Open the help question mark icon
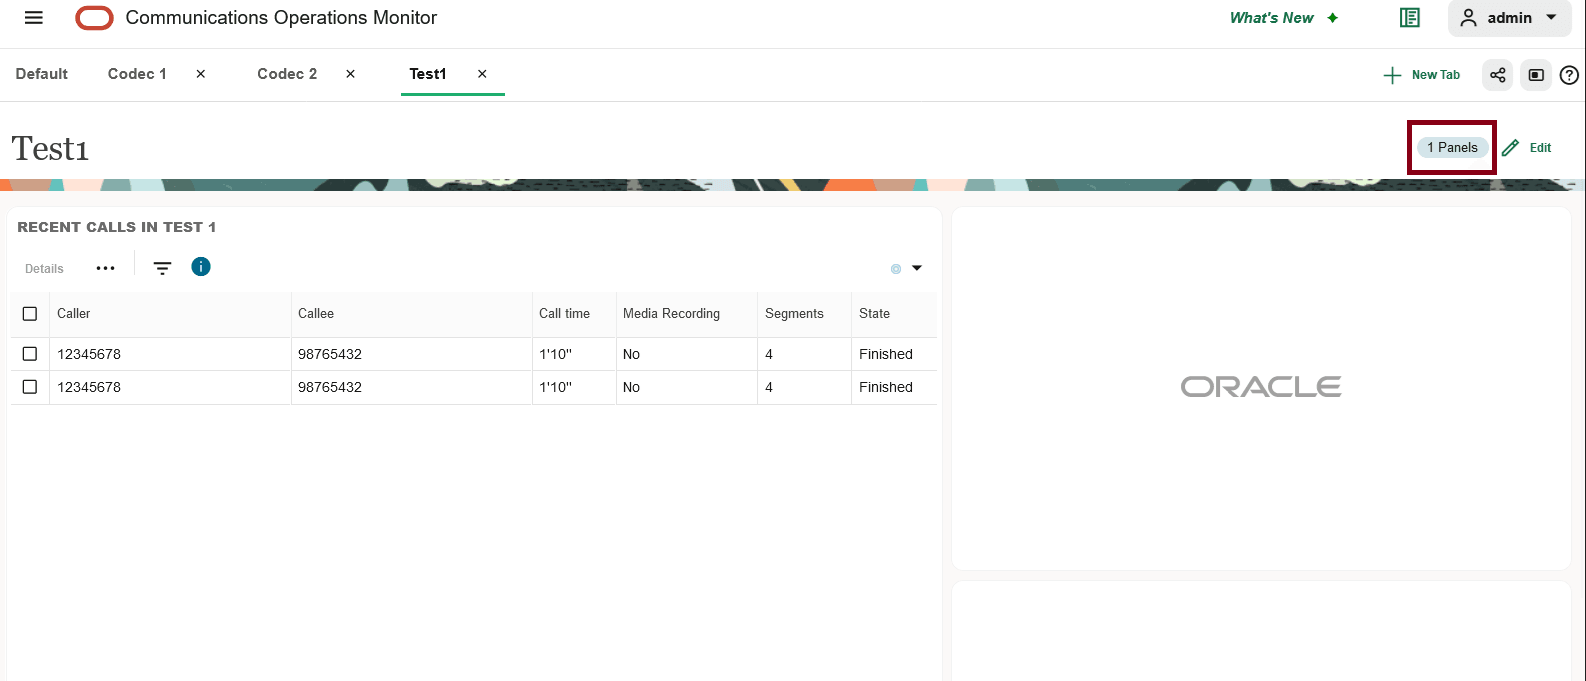1586x681 pixels. pyautogui.click(x=1569, y=75)
